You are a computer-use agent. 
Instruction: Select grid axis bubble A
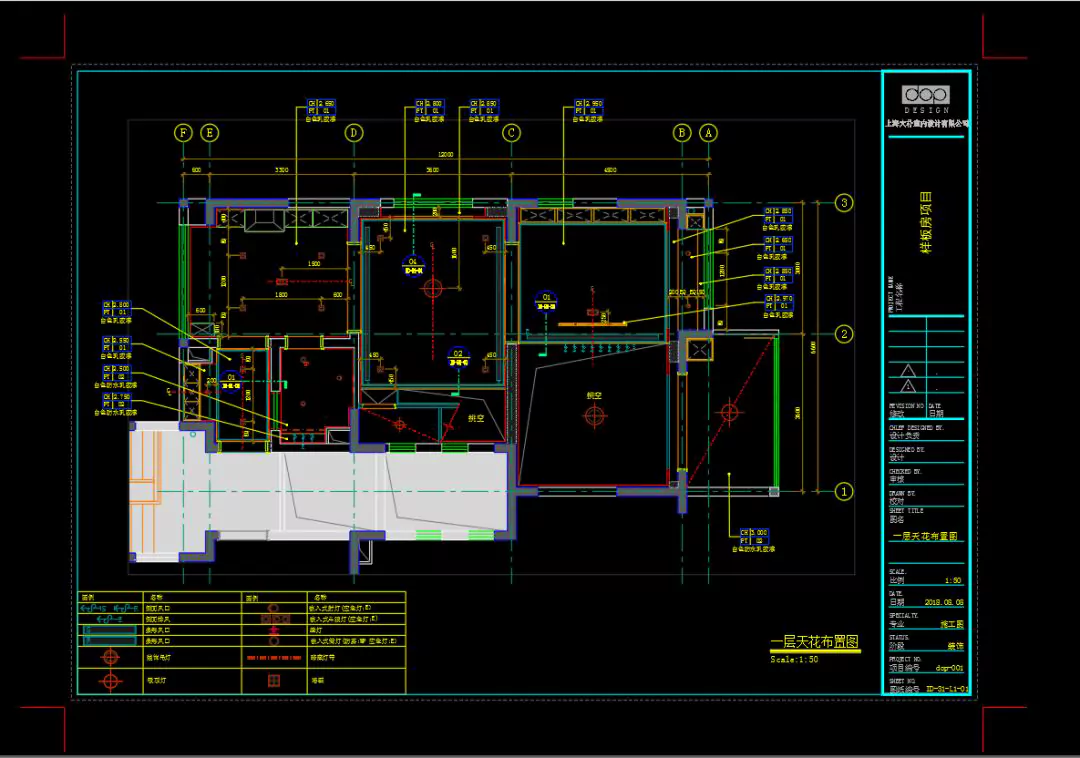[708, 132]
